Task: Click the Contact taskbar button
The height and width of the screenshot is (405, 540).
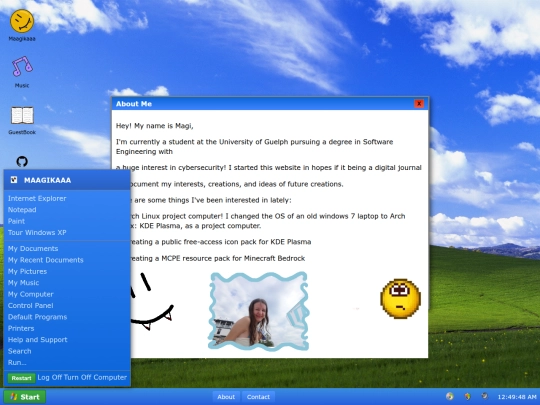Action: 258,397
